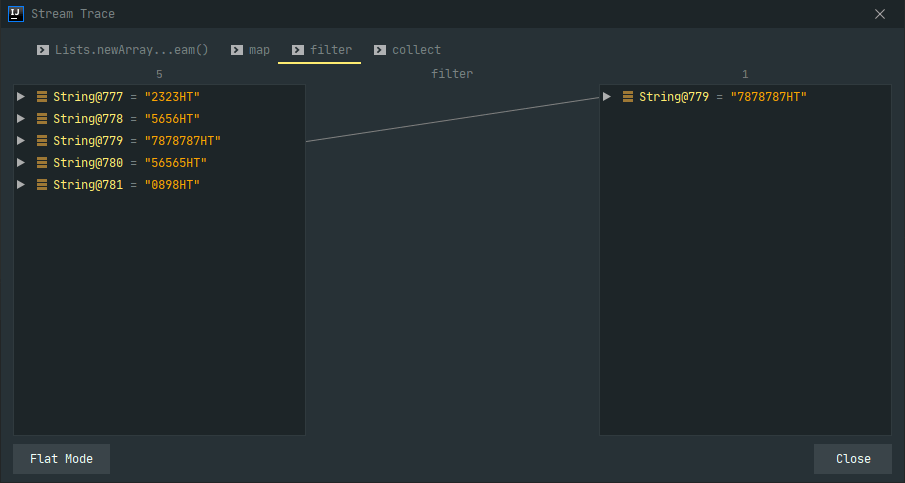905x483 pixels.
Task: Open the map tab
Action: coord(259,50)
